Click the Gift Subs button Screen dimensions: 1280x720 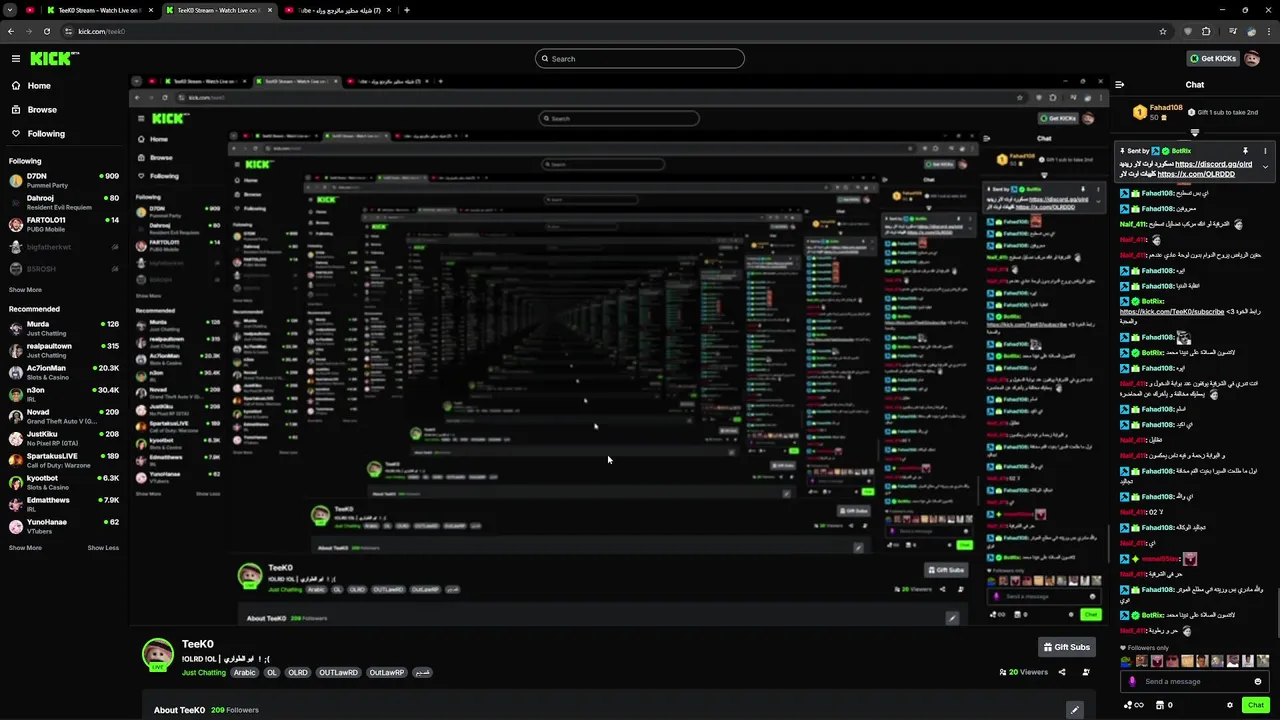tap(1066, 647)
